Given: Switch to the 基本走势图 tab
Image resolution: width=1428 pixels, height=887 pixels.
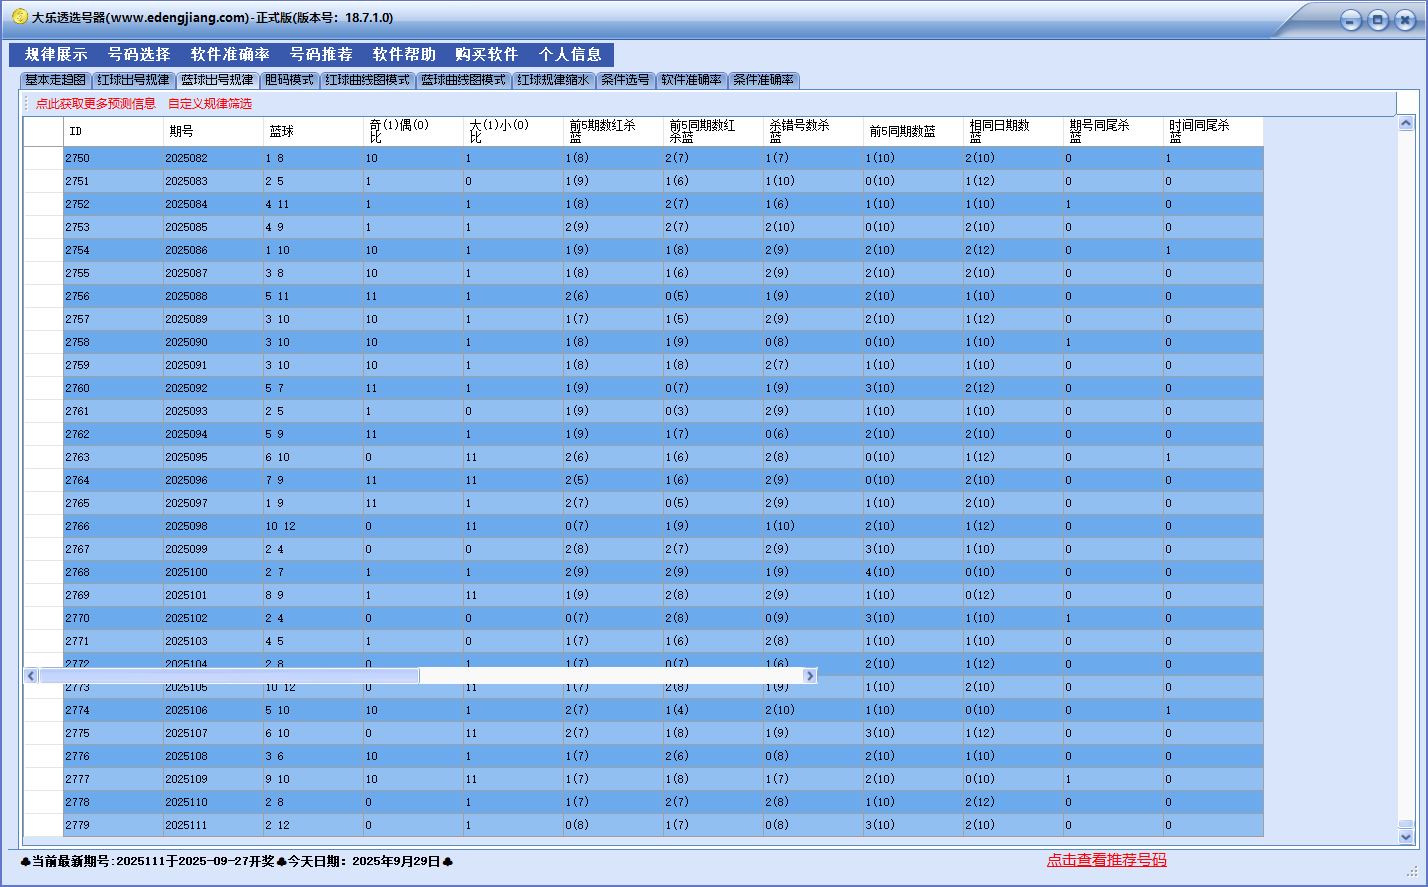Looking at the screenshot, I should 55,80.
